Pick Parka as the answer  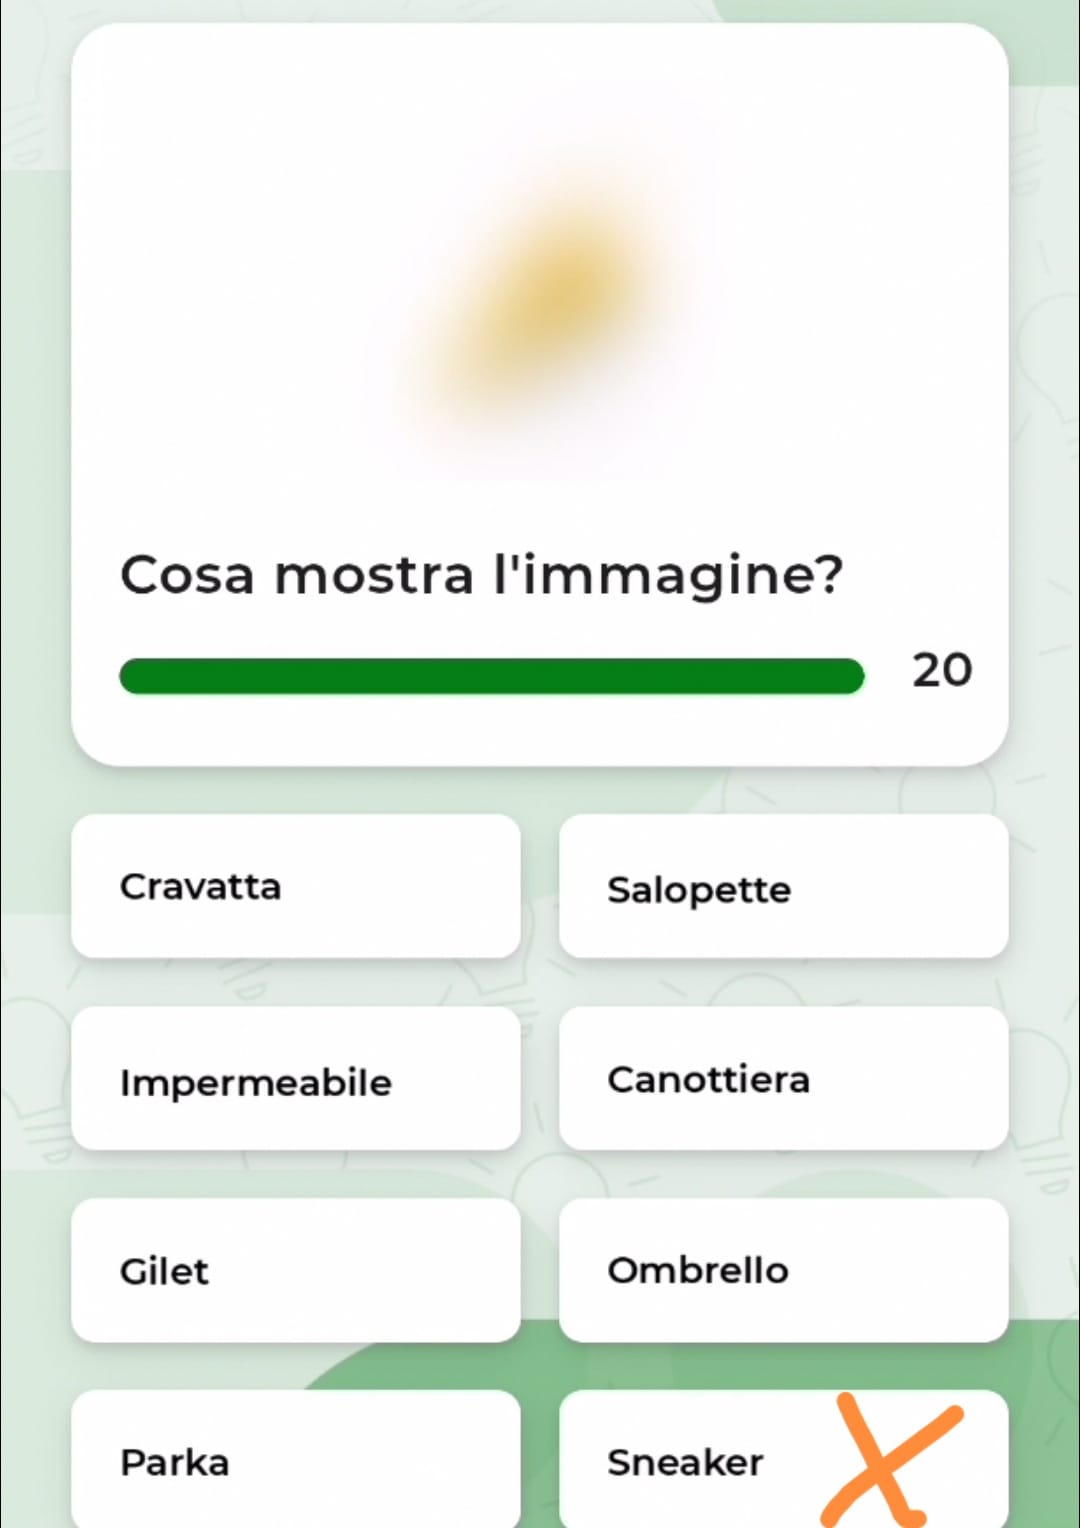(296, 1460)
